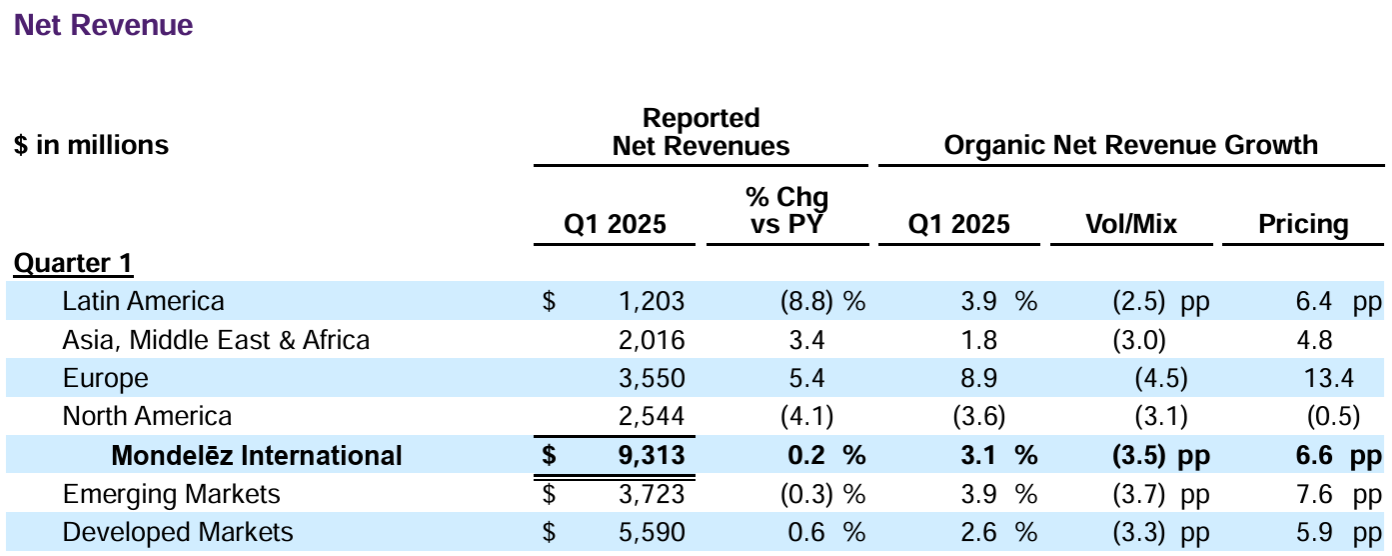This screenshot has width=1392, height=556.
Task: Click Europe pricing value 13.4
Action: pyautogui.click(x=1329, y=378)
